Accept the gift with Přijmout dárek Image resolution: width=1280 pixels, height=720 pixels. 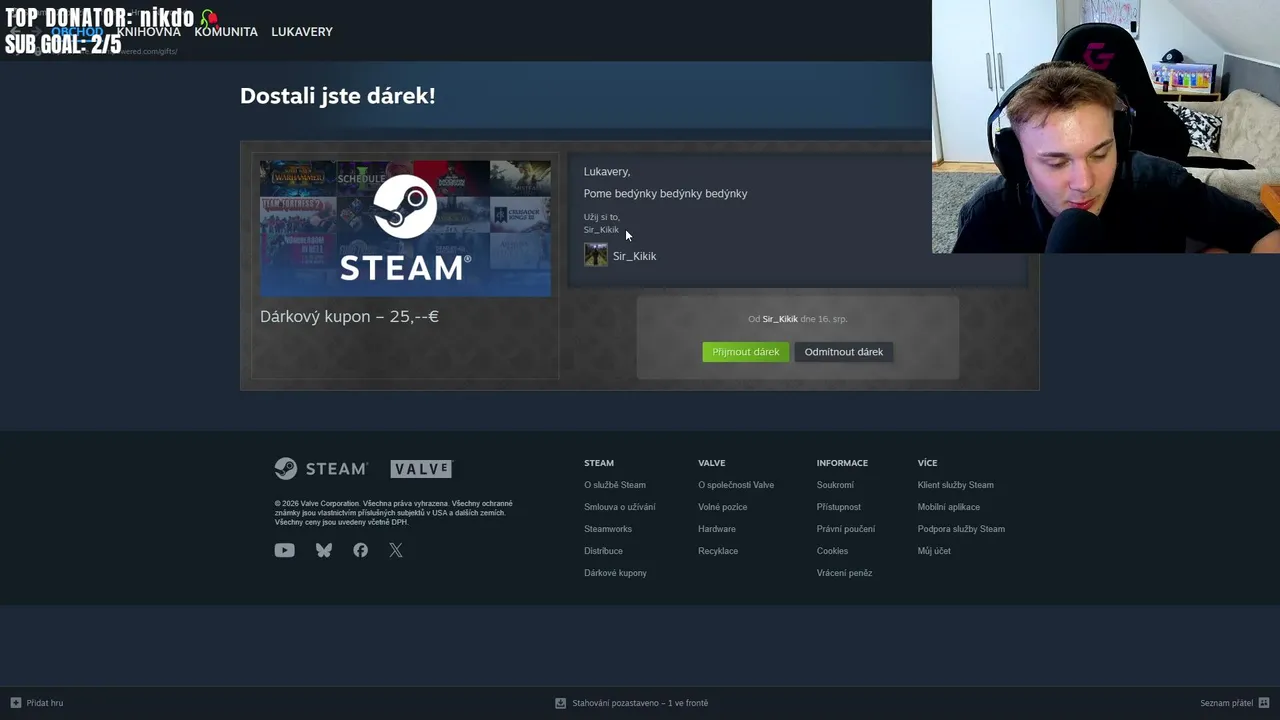tap(746, 352)
